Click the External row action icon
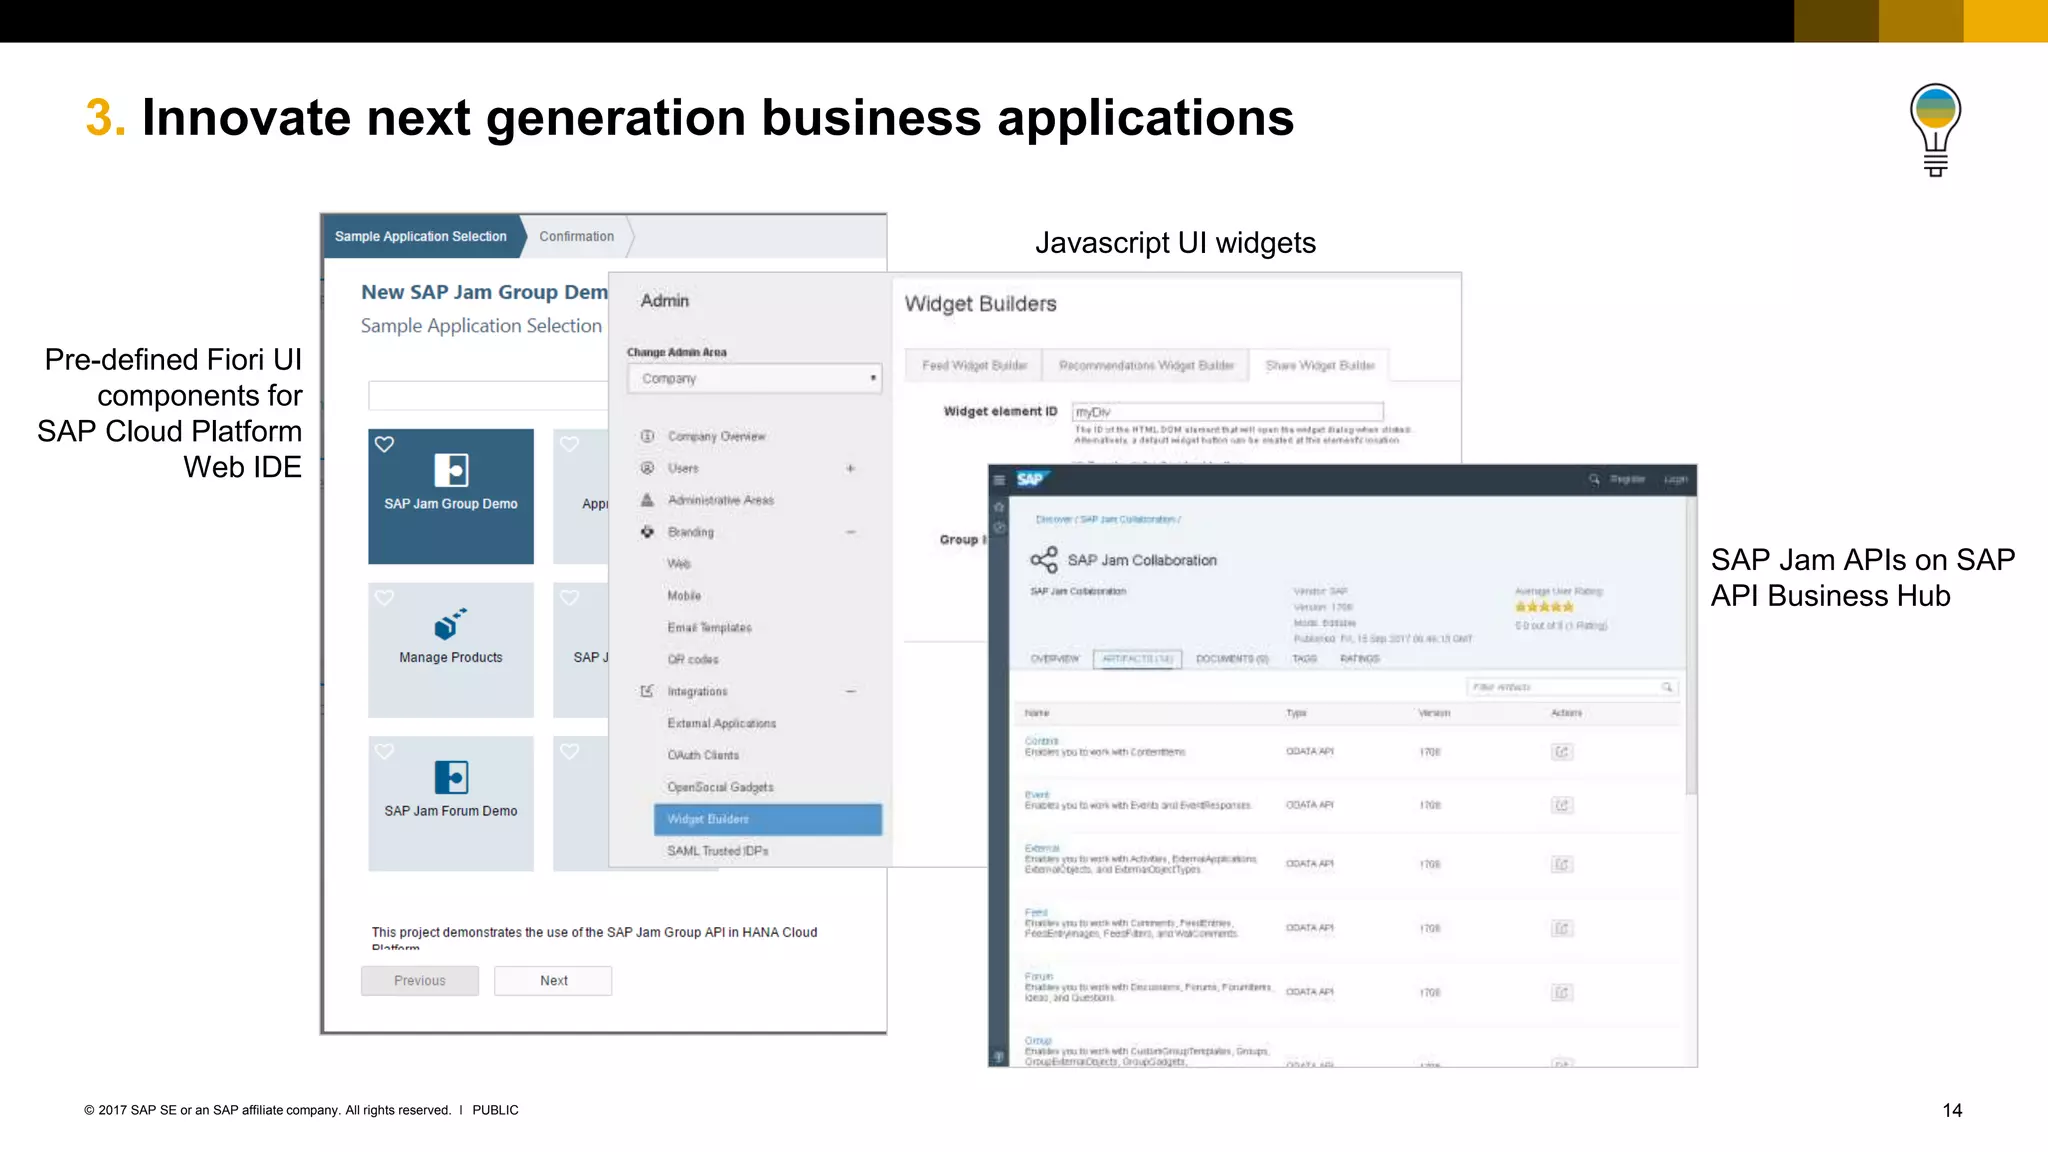 pos(1562,864)
